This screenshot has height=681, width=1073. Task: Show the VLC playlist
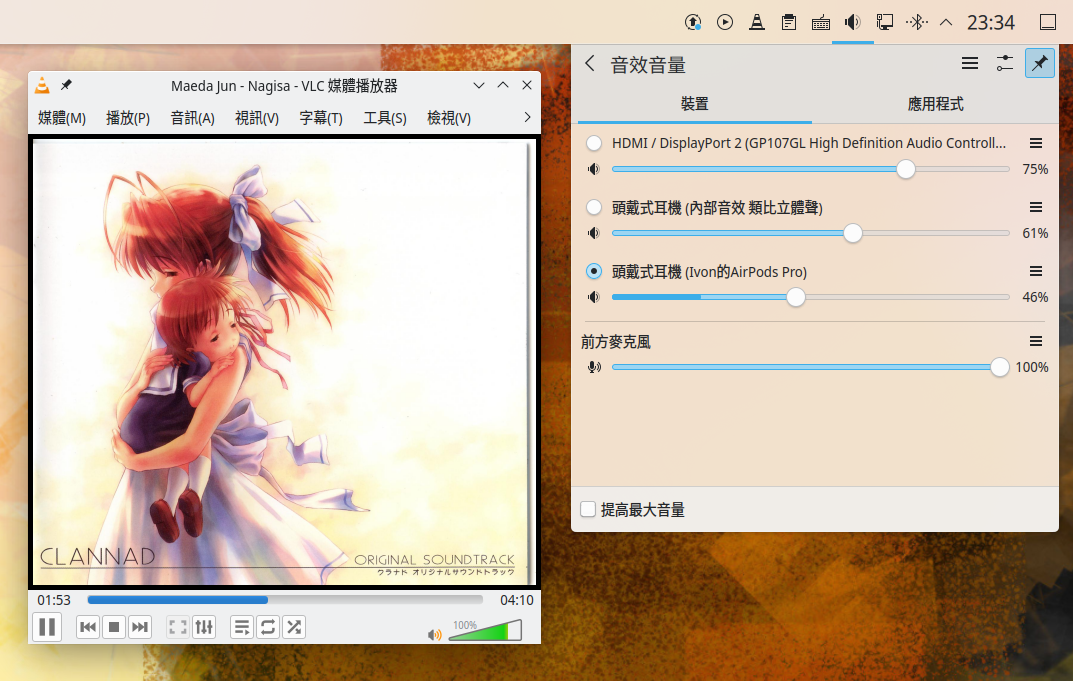tap(242, 627)
